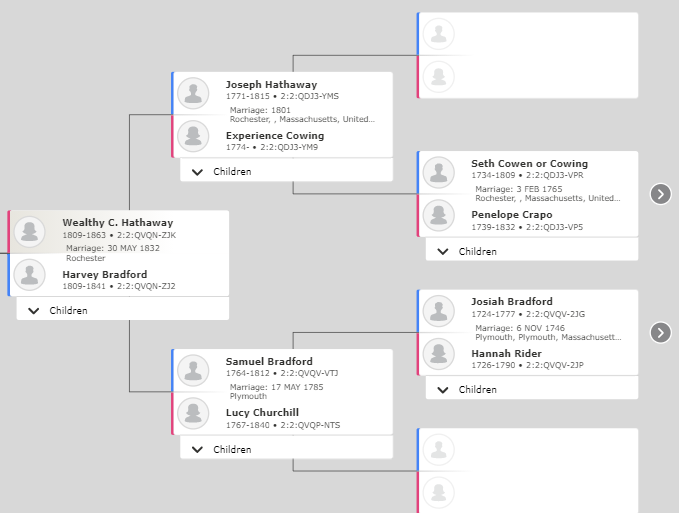The height and width of the screenshot is (513, 679).
Task: Click Wealthy C. Hathaway's avatar icon
Action: [29, 232]
